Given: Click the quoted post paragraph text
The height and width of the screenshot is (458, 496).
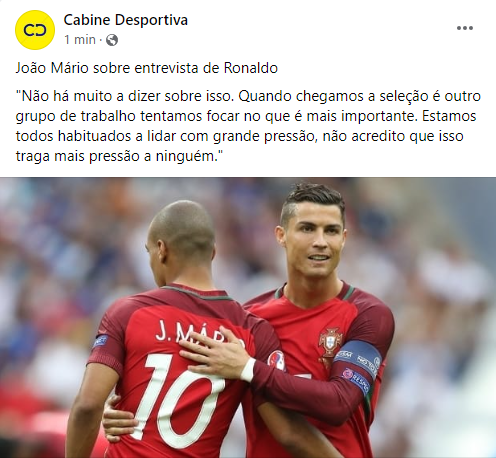Looking at the screenshot, I should [x=248, y=126].
